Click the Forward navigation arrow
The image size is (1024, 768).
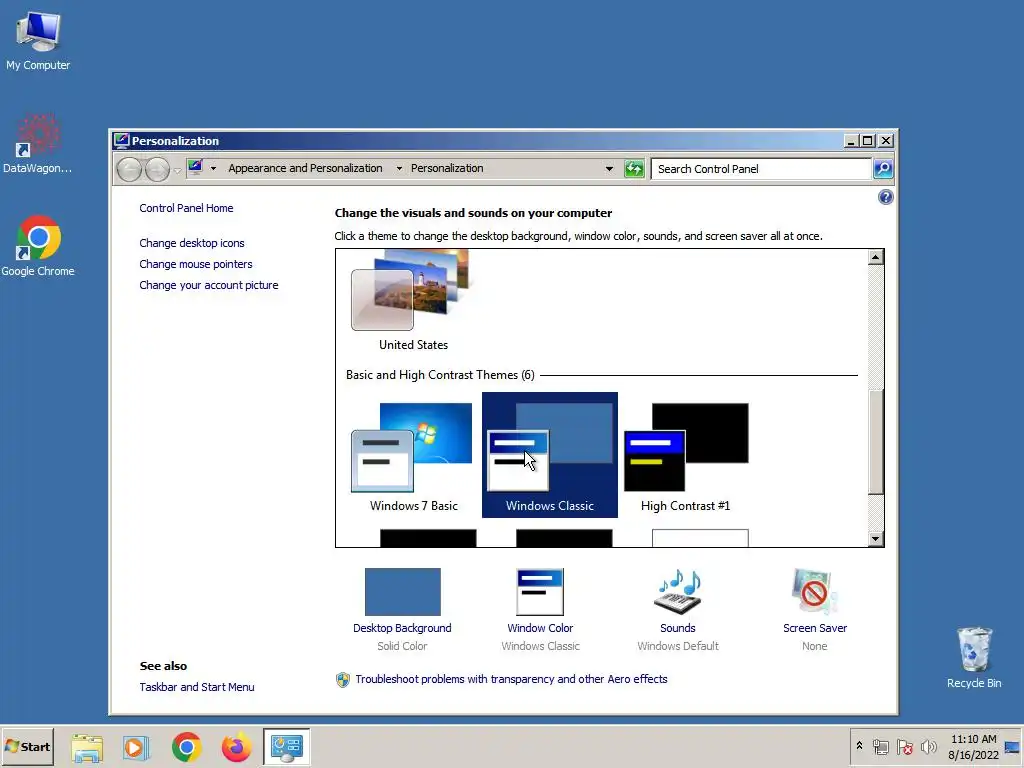pyautogui.click(x=157, y=169)
